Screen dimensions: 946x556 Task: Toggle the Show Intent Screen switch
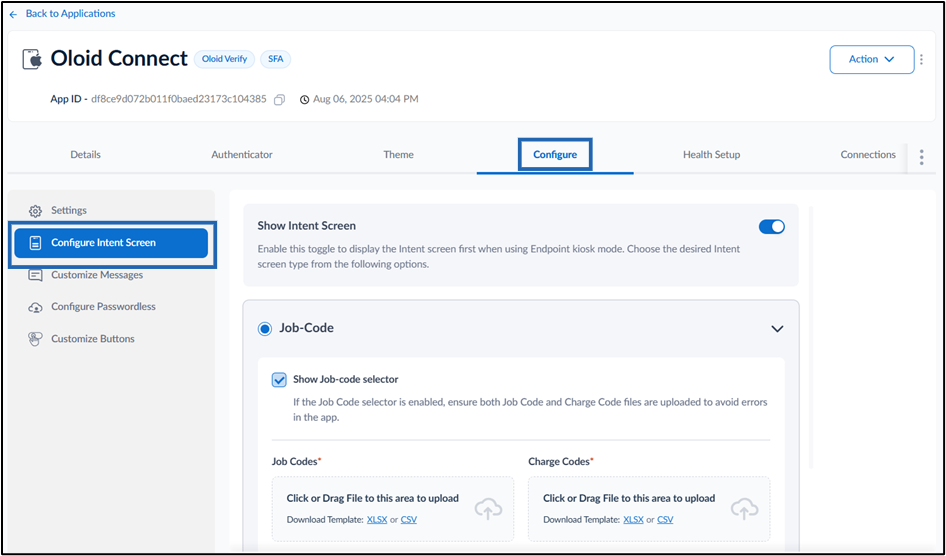(x=772, y=227)
